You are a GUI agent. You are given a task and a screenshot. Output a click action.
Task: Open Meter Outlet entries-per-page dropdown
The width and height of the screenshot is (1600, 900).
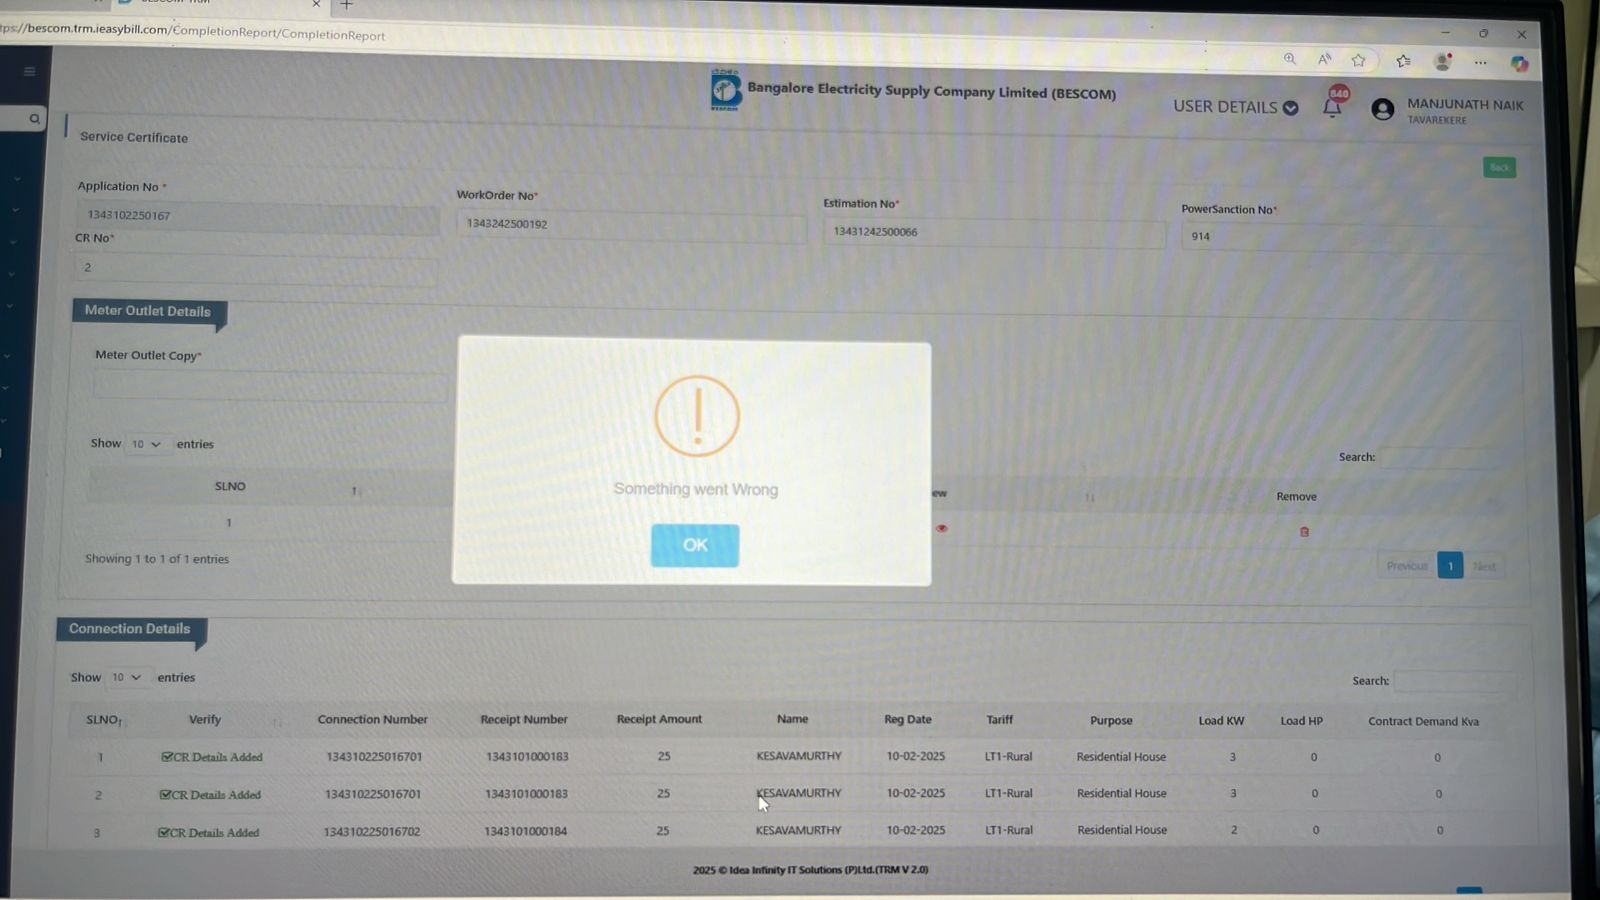(146, 444)
